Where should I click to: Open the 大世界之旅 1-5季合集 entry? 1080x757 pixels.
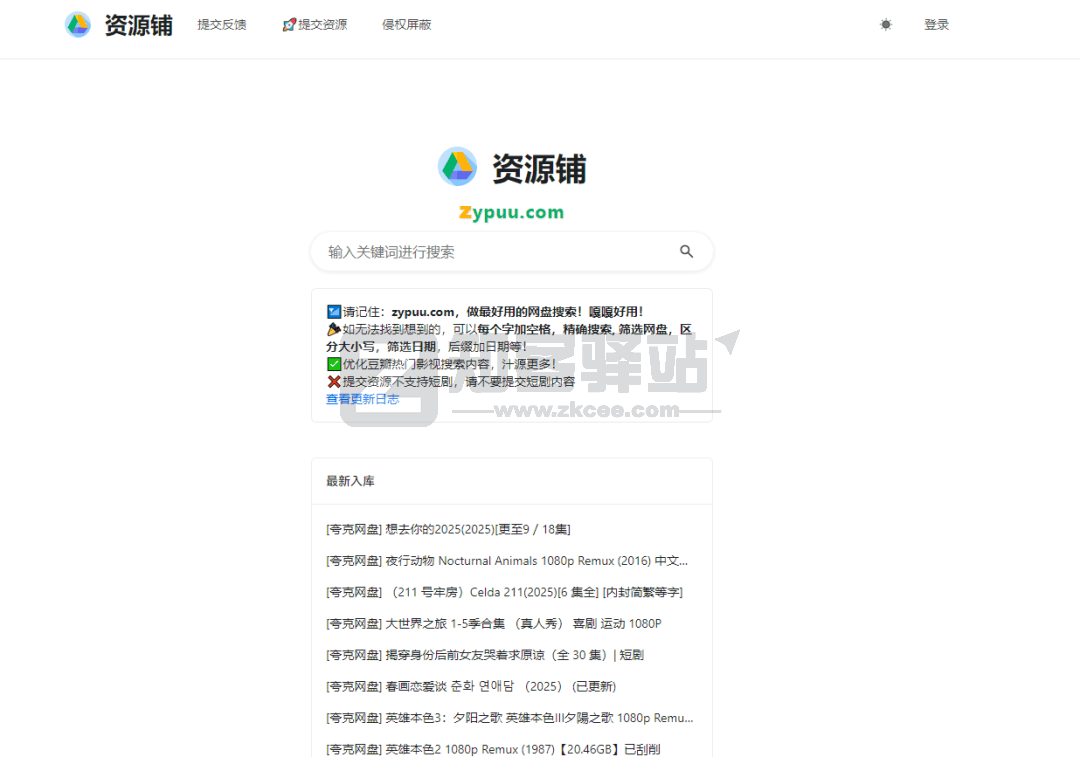click(485, 623)
